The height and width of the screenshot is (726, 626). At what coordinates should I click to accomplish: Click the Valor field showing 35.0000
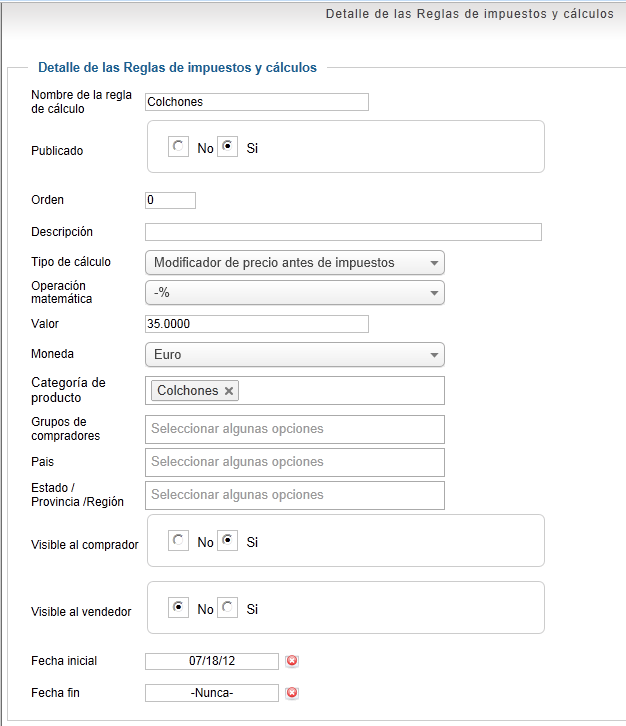(x=257, y=324)
